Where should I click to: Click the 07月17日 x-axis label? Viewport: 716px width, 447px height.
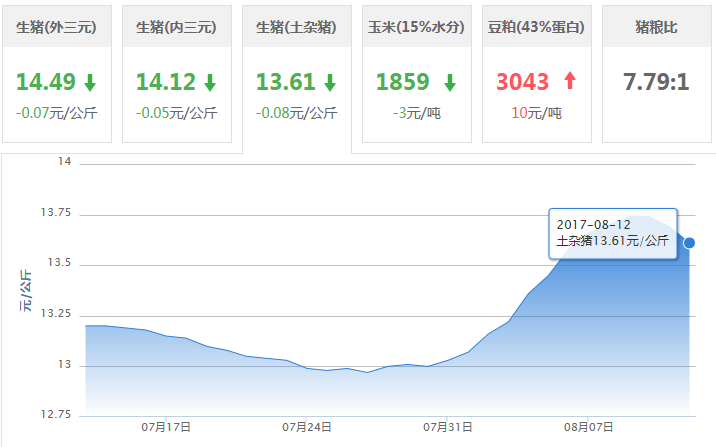[x=166, y=426]
